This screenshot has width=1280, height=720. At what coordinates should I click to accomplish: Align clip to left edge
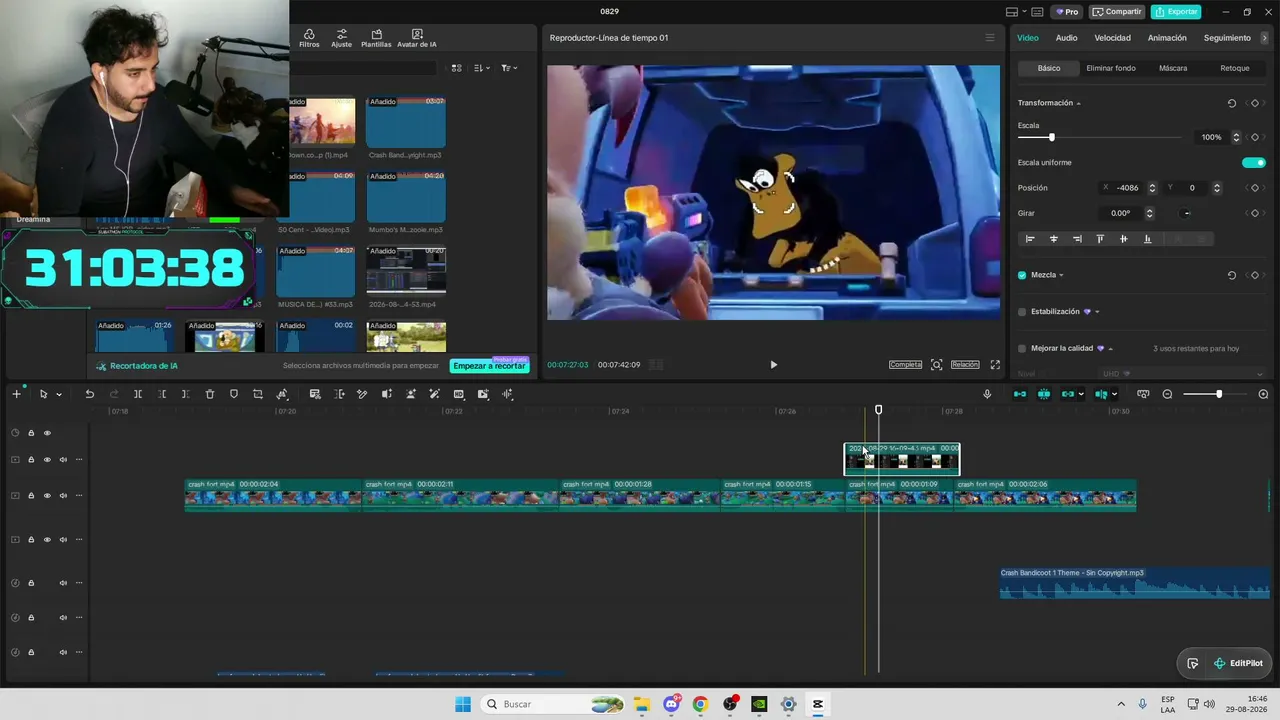point(1030,239)
